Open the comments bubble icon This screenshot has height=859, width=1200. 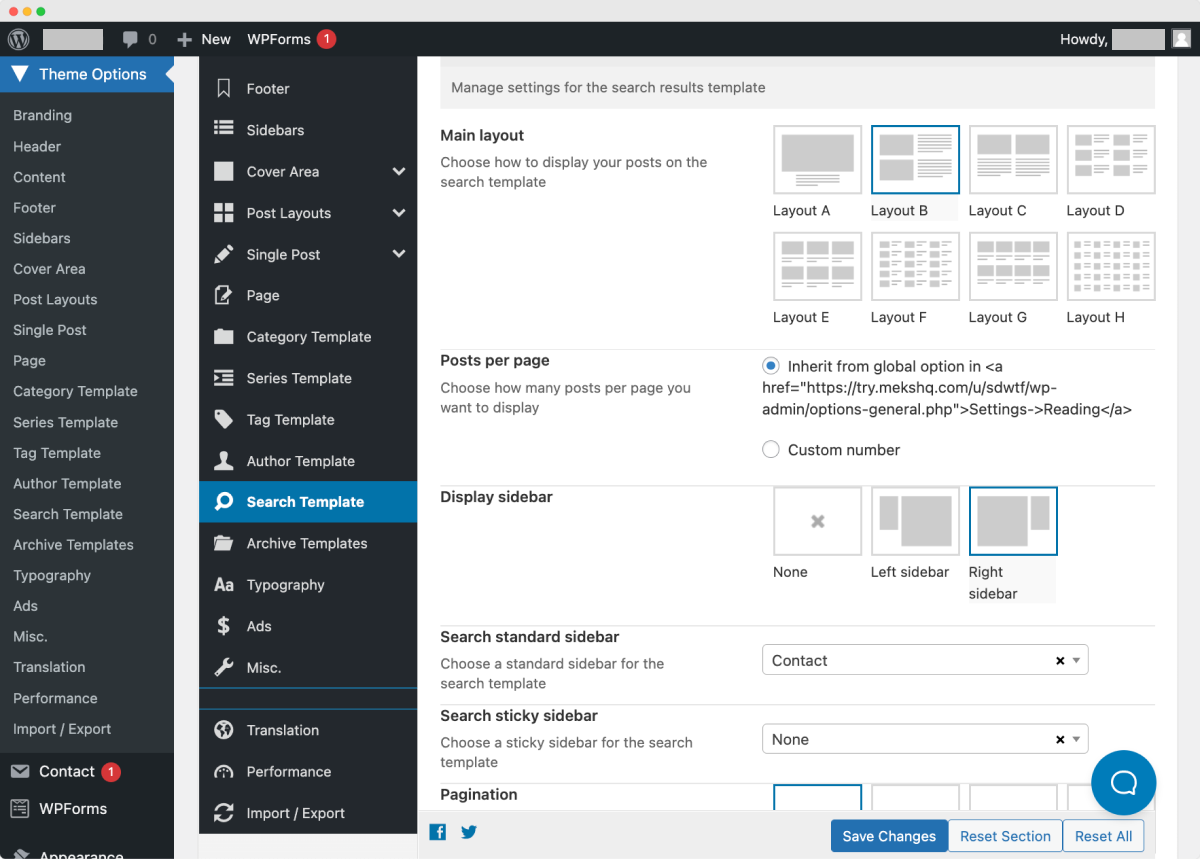tap(130, 39)
